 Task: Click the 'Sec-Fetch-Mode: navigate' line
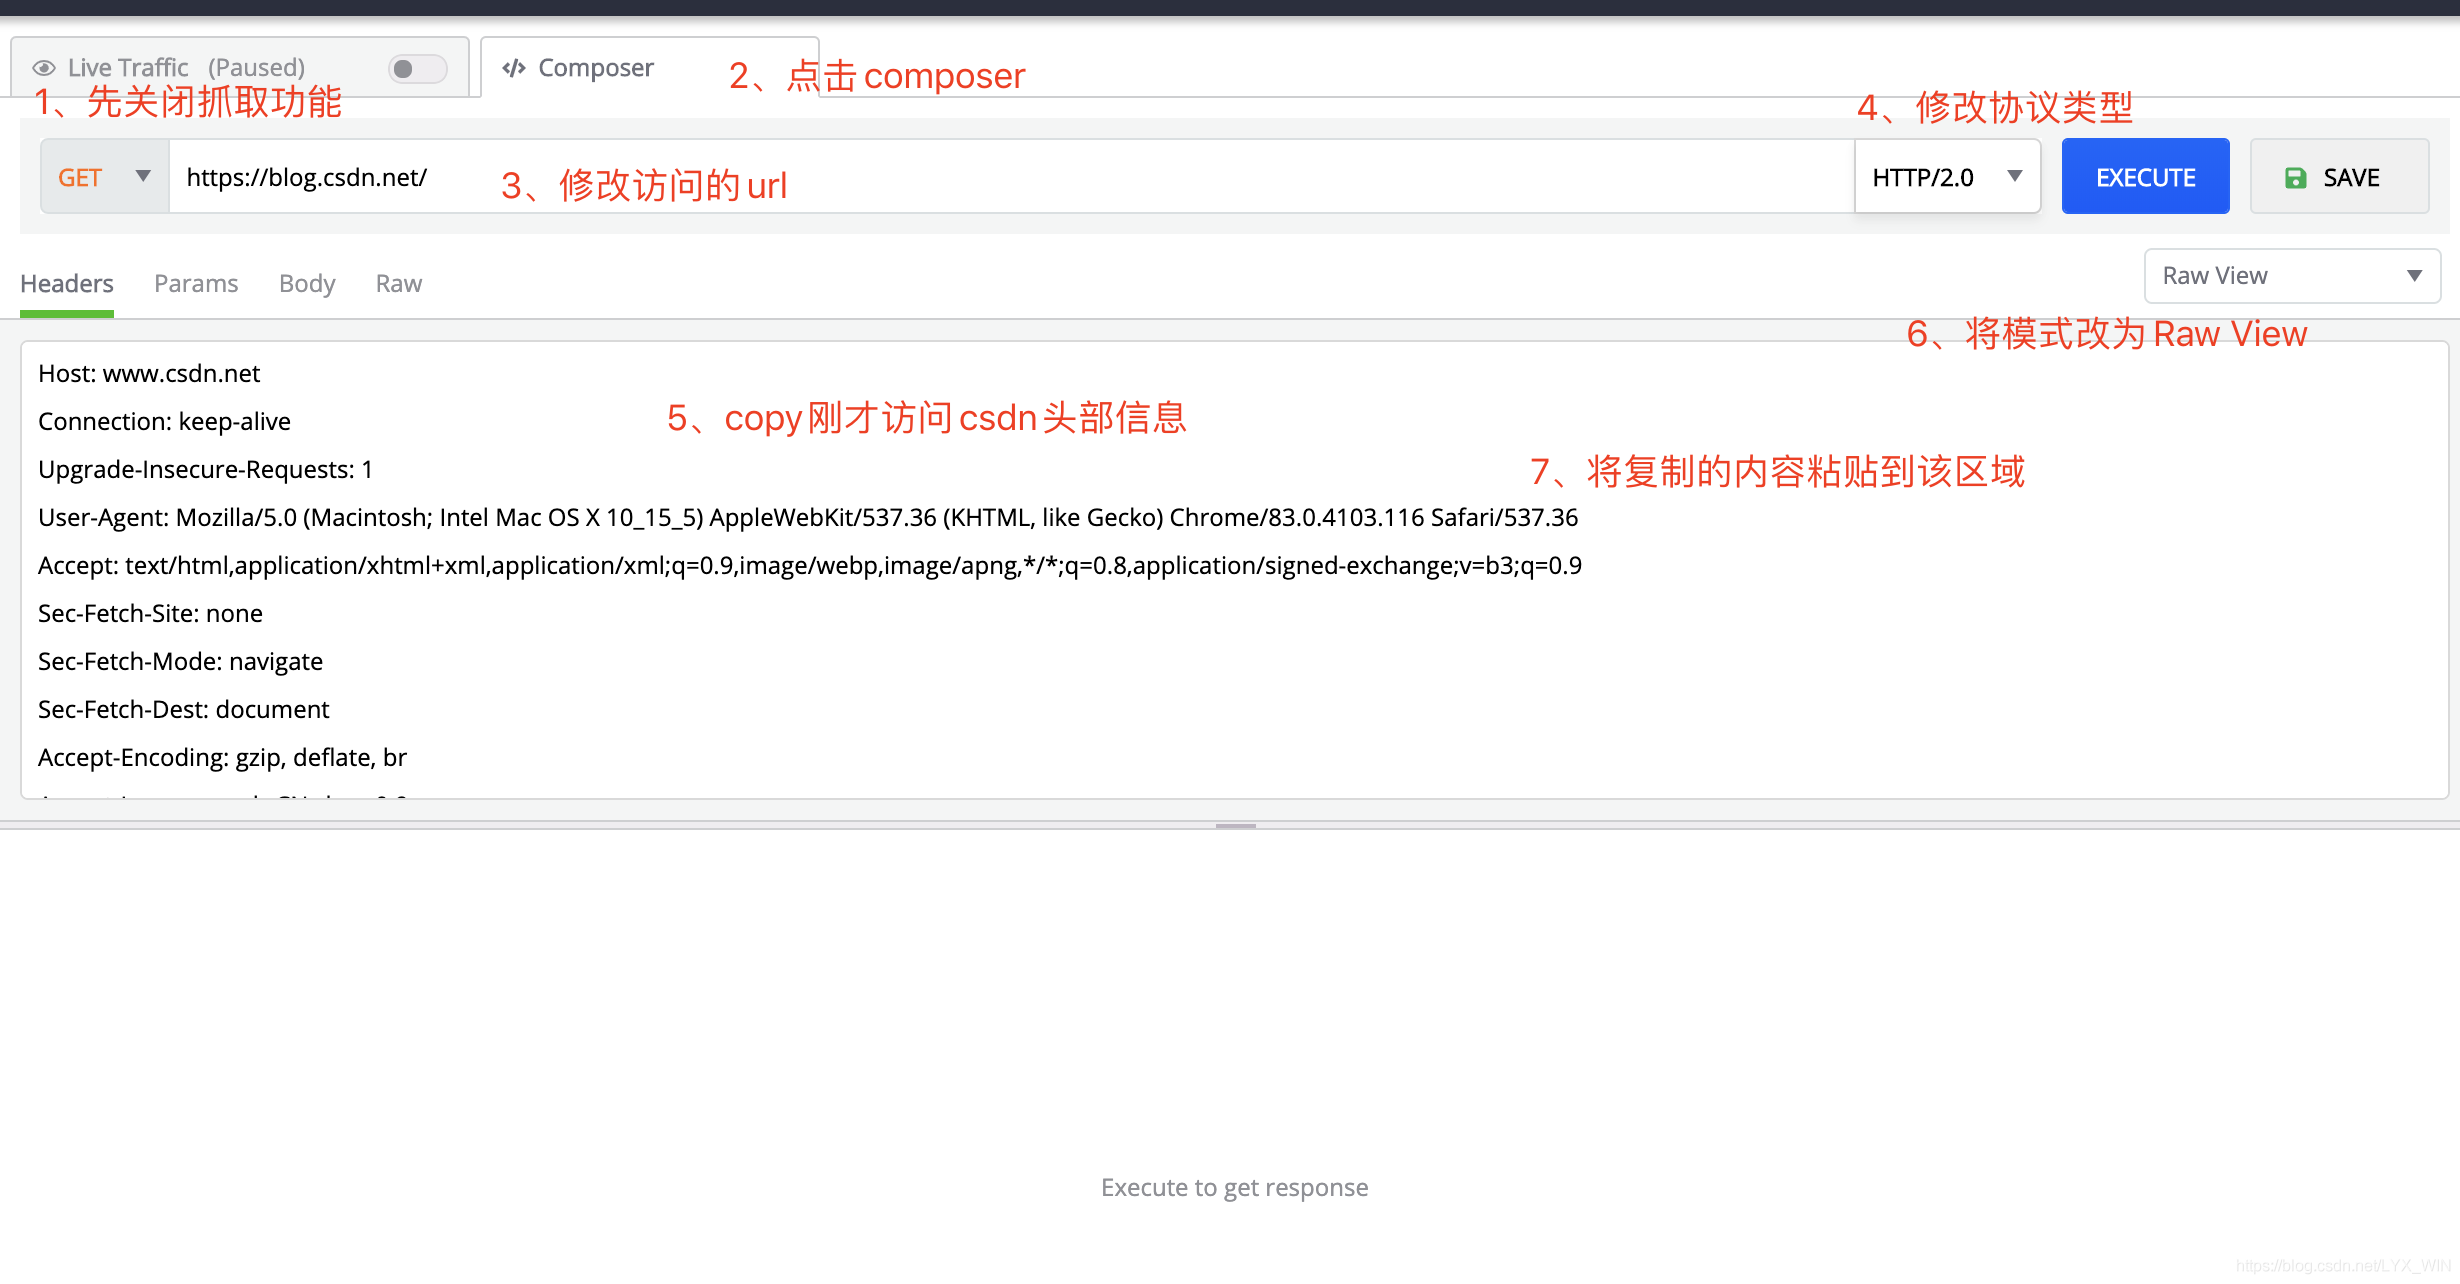pyautogui.click(x=180, y=662)
